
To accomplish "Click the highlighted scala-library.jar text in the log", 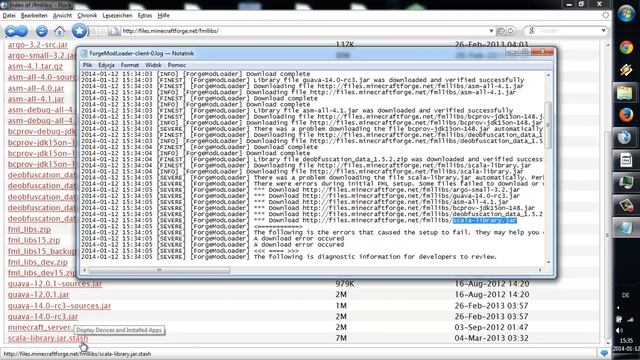I will pos(484,220).
